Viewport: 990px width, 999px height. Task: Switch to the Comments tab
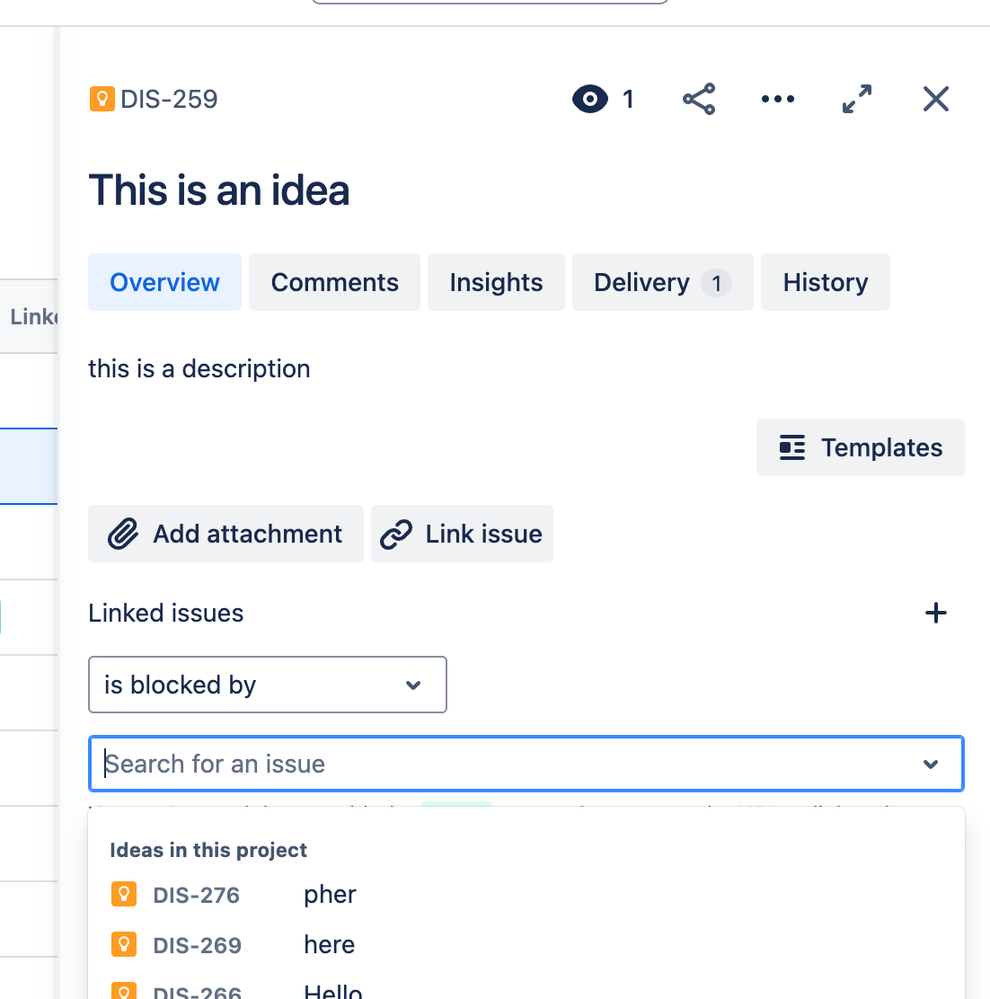pyautogui.click(x=334, y=282)
